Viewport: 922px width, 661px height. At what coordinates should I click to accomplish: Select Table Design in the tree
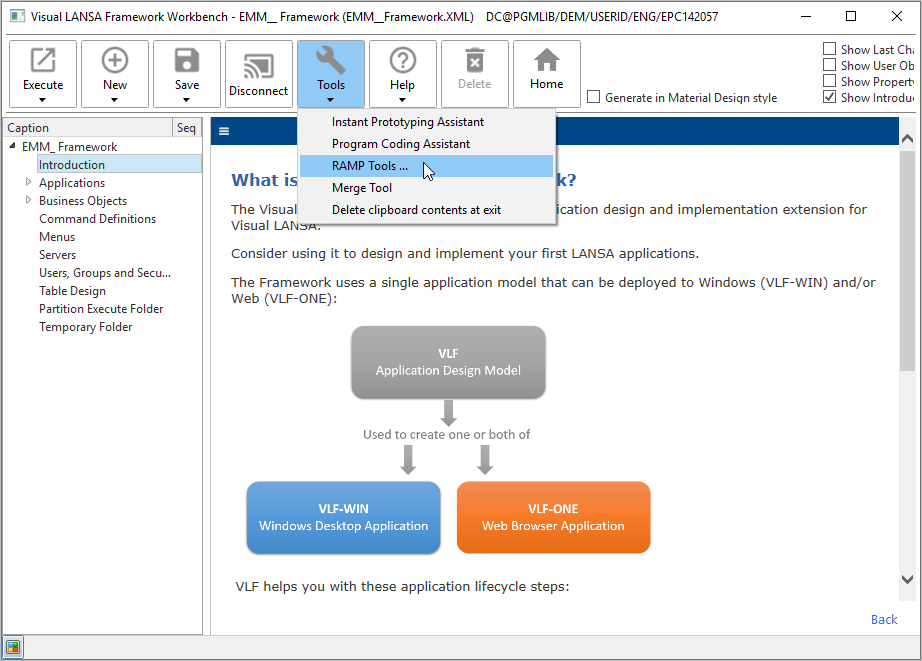point(72,291)
